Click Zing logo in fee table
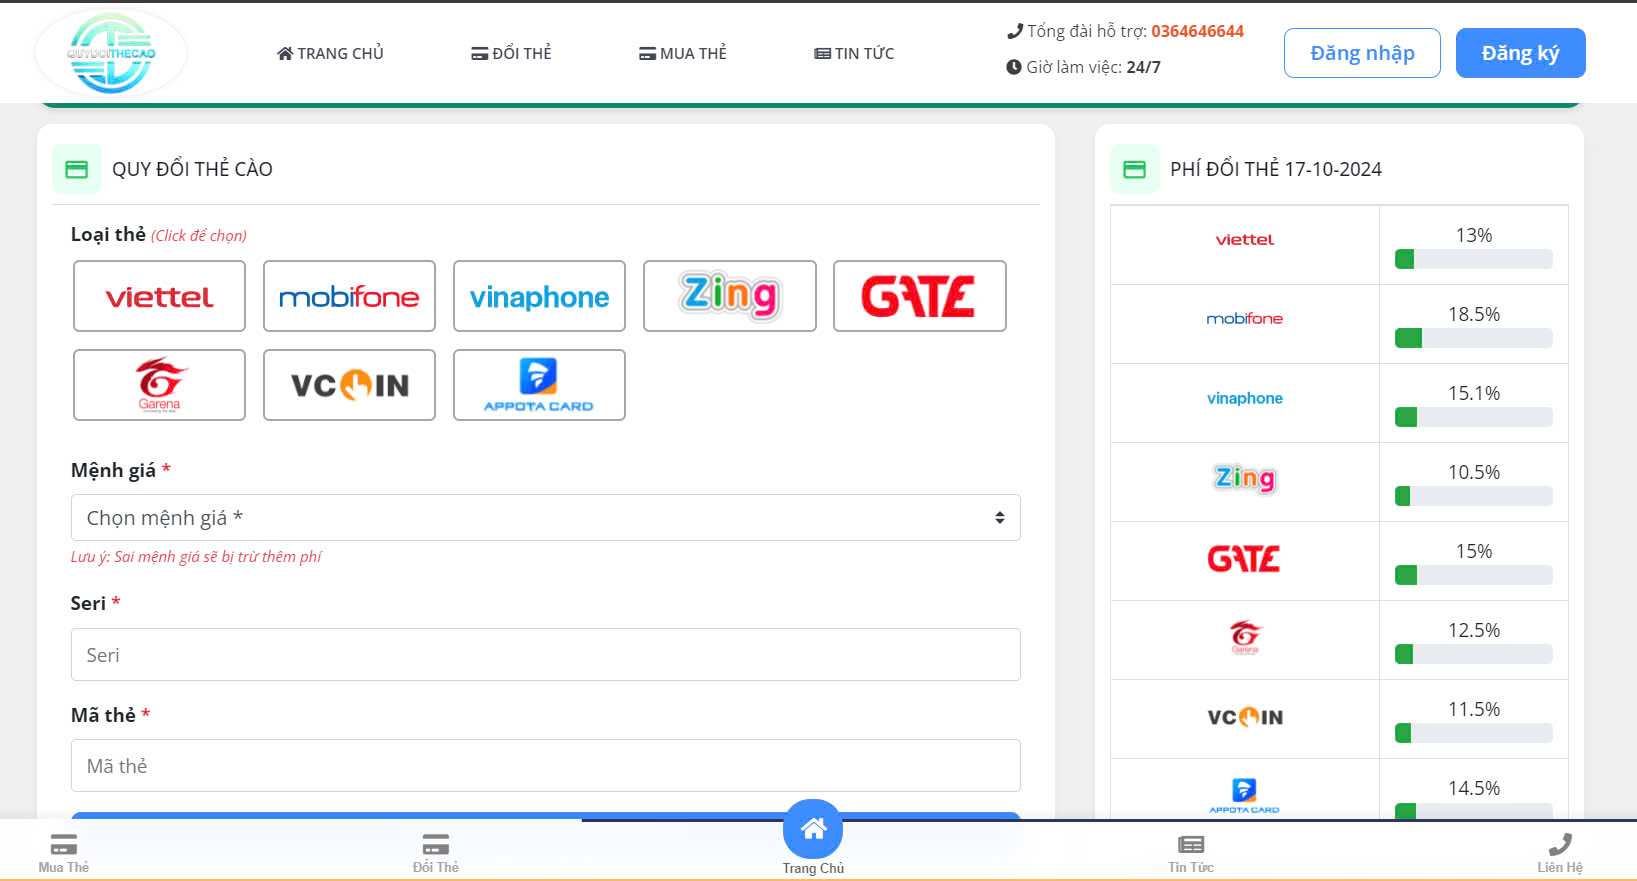Image resolution: width=1637 pixels, height=881 pixels. [x=1245, y=478]
